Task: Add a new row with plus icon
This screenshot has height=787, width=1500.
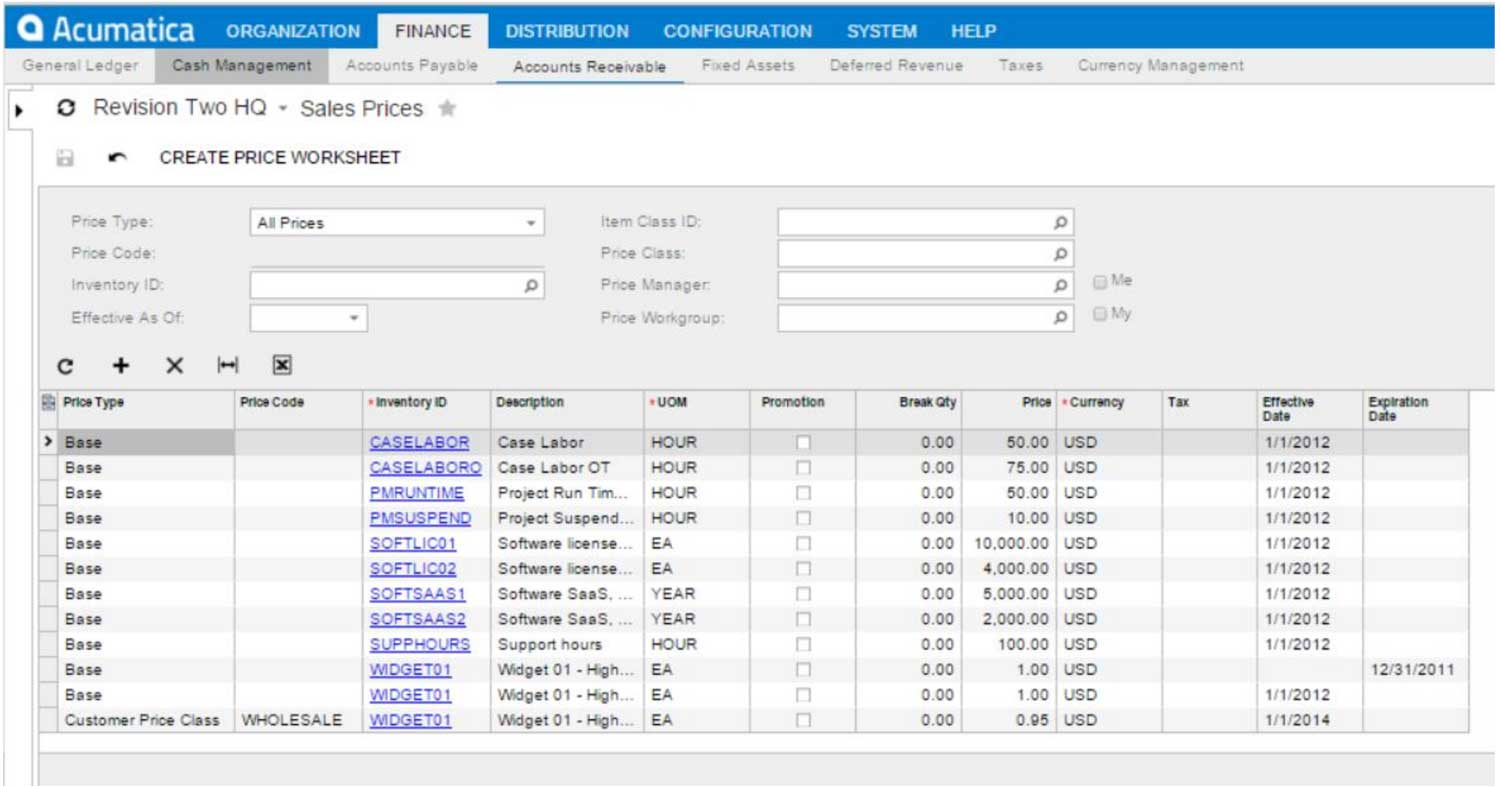Action: tap(120, 366)
